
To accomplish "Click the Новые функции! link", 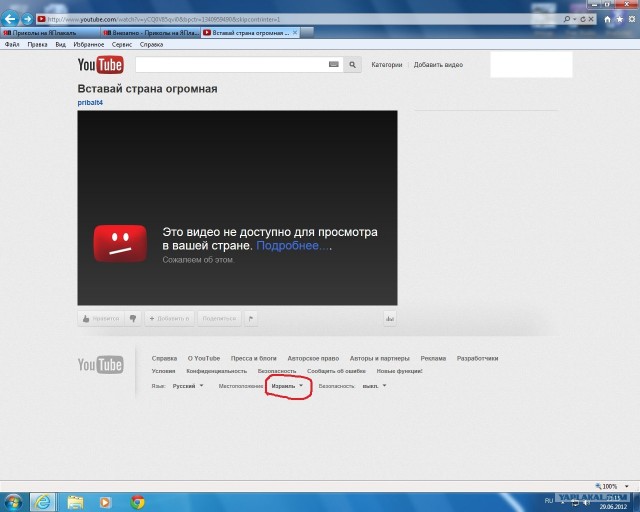I will point(399,371).
